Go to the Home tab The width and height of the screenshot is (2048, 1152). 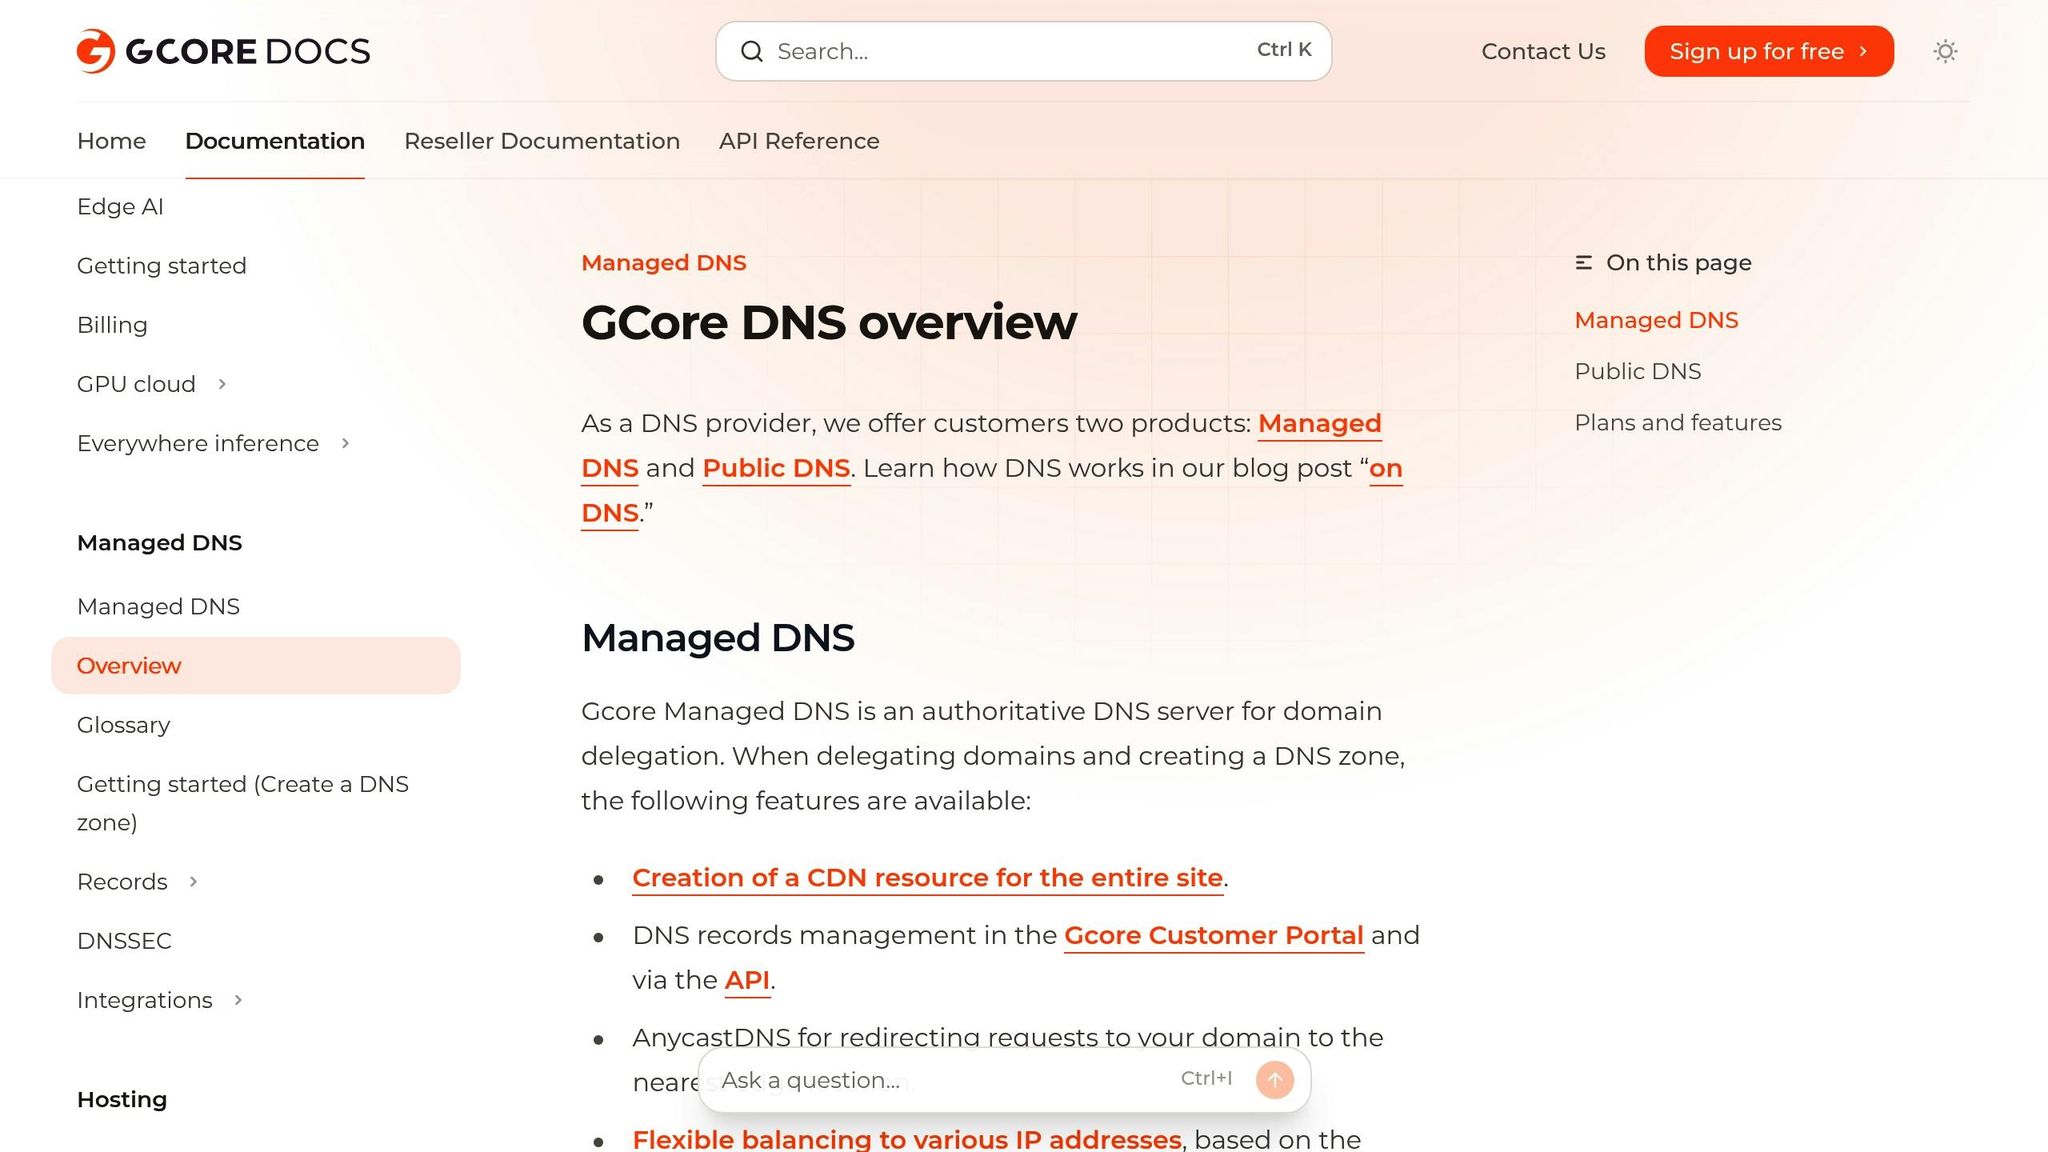(111, 141)
